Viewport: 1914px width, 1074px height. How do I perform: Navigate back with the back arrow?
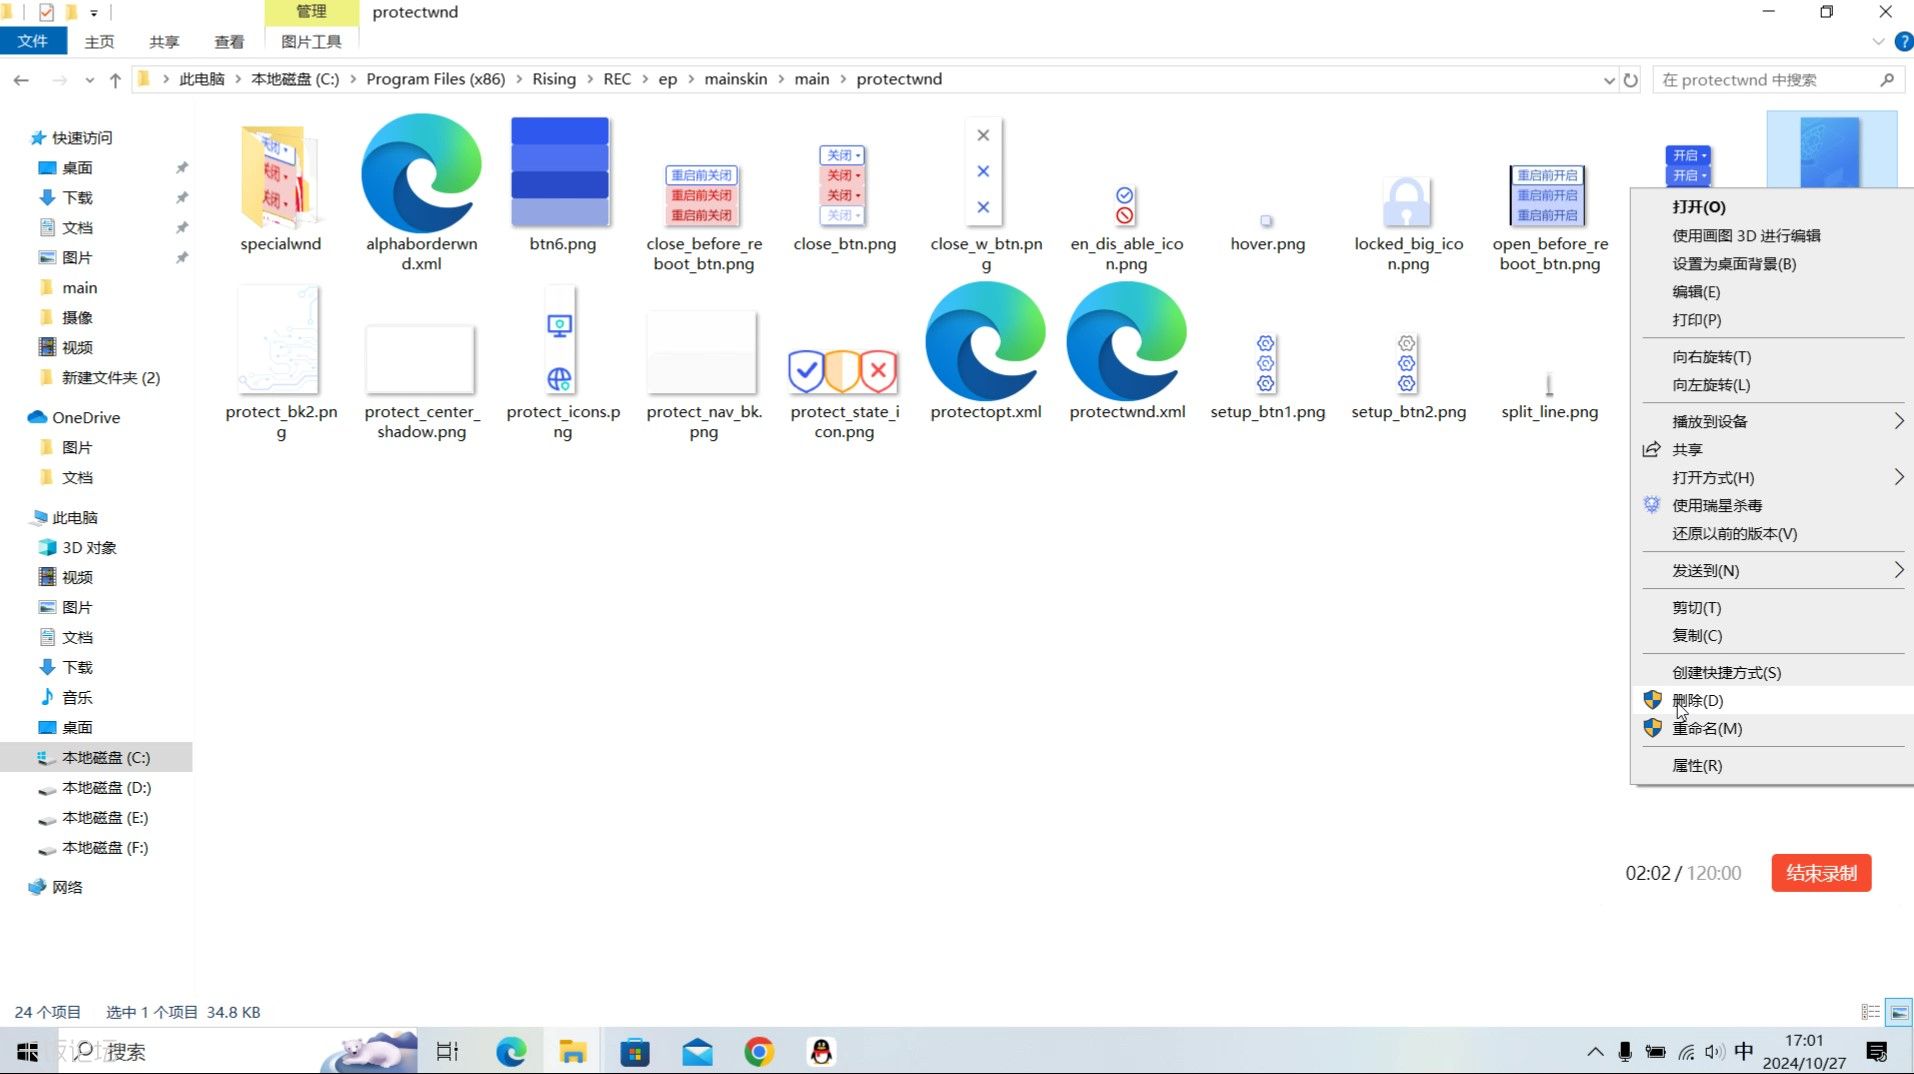click(x=21, y=80)
